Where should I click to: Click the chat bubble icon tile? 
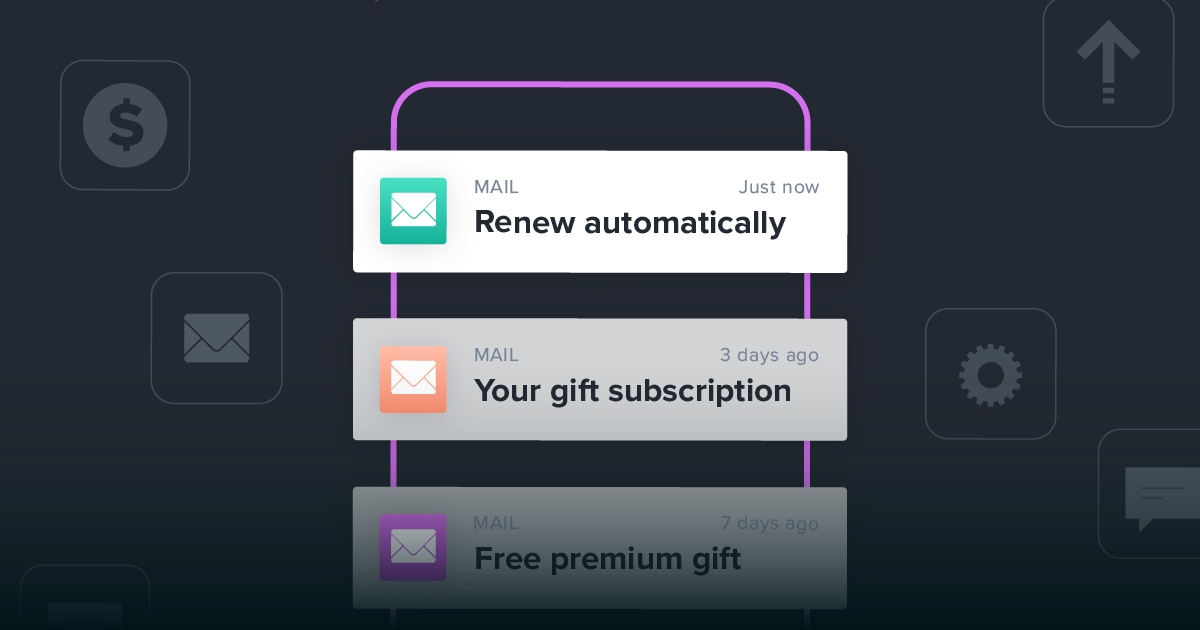[1150, 494]
